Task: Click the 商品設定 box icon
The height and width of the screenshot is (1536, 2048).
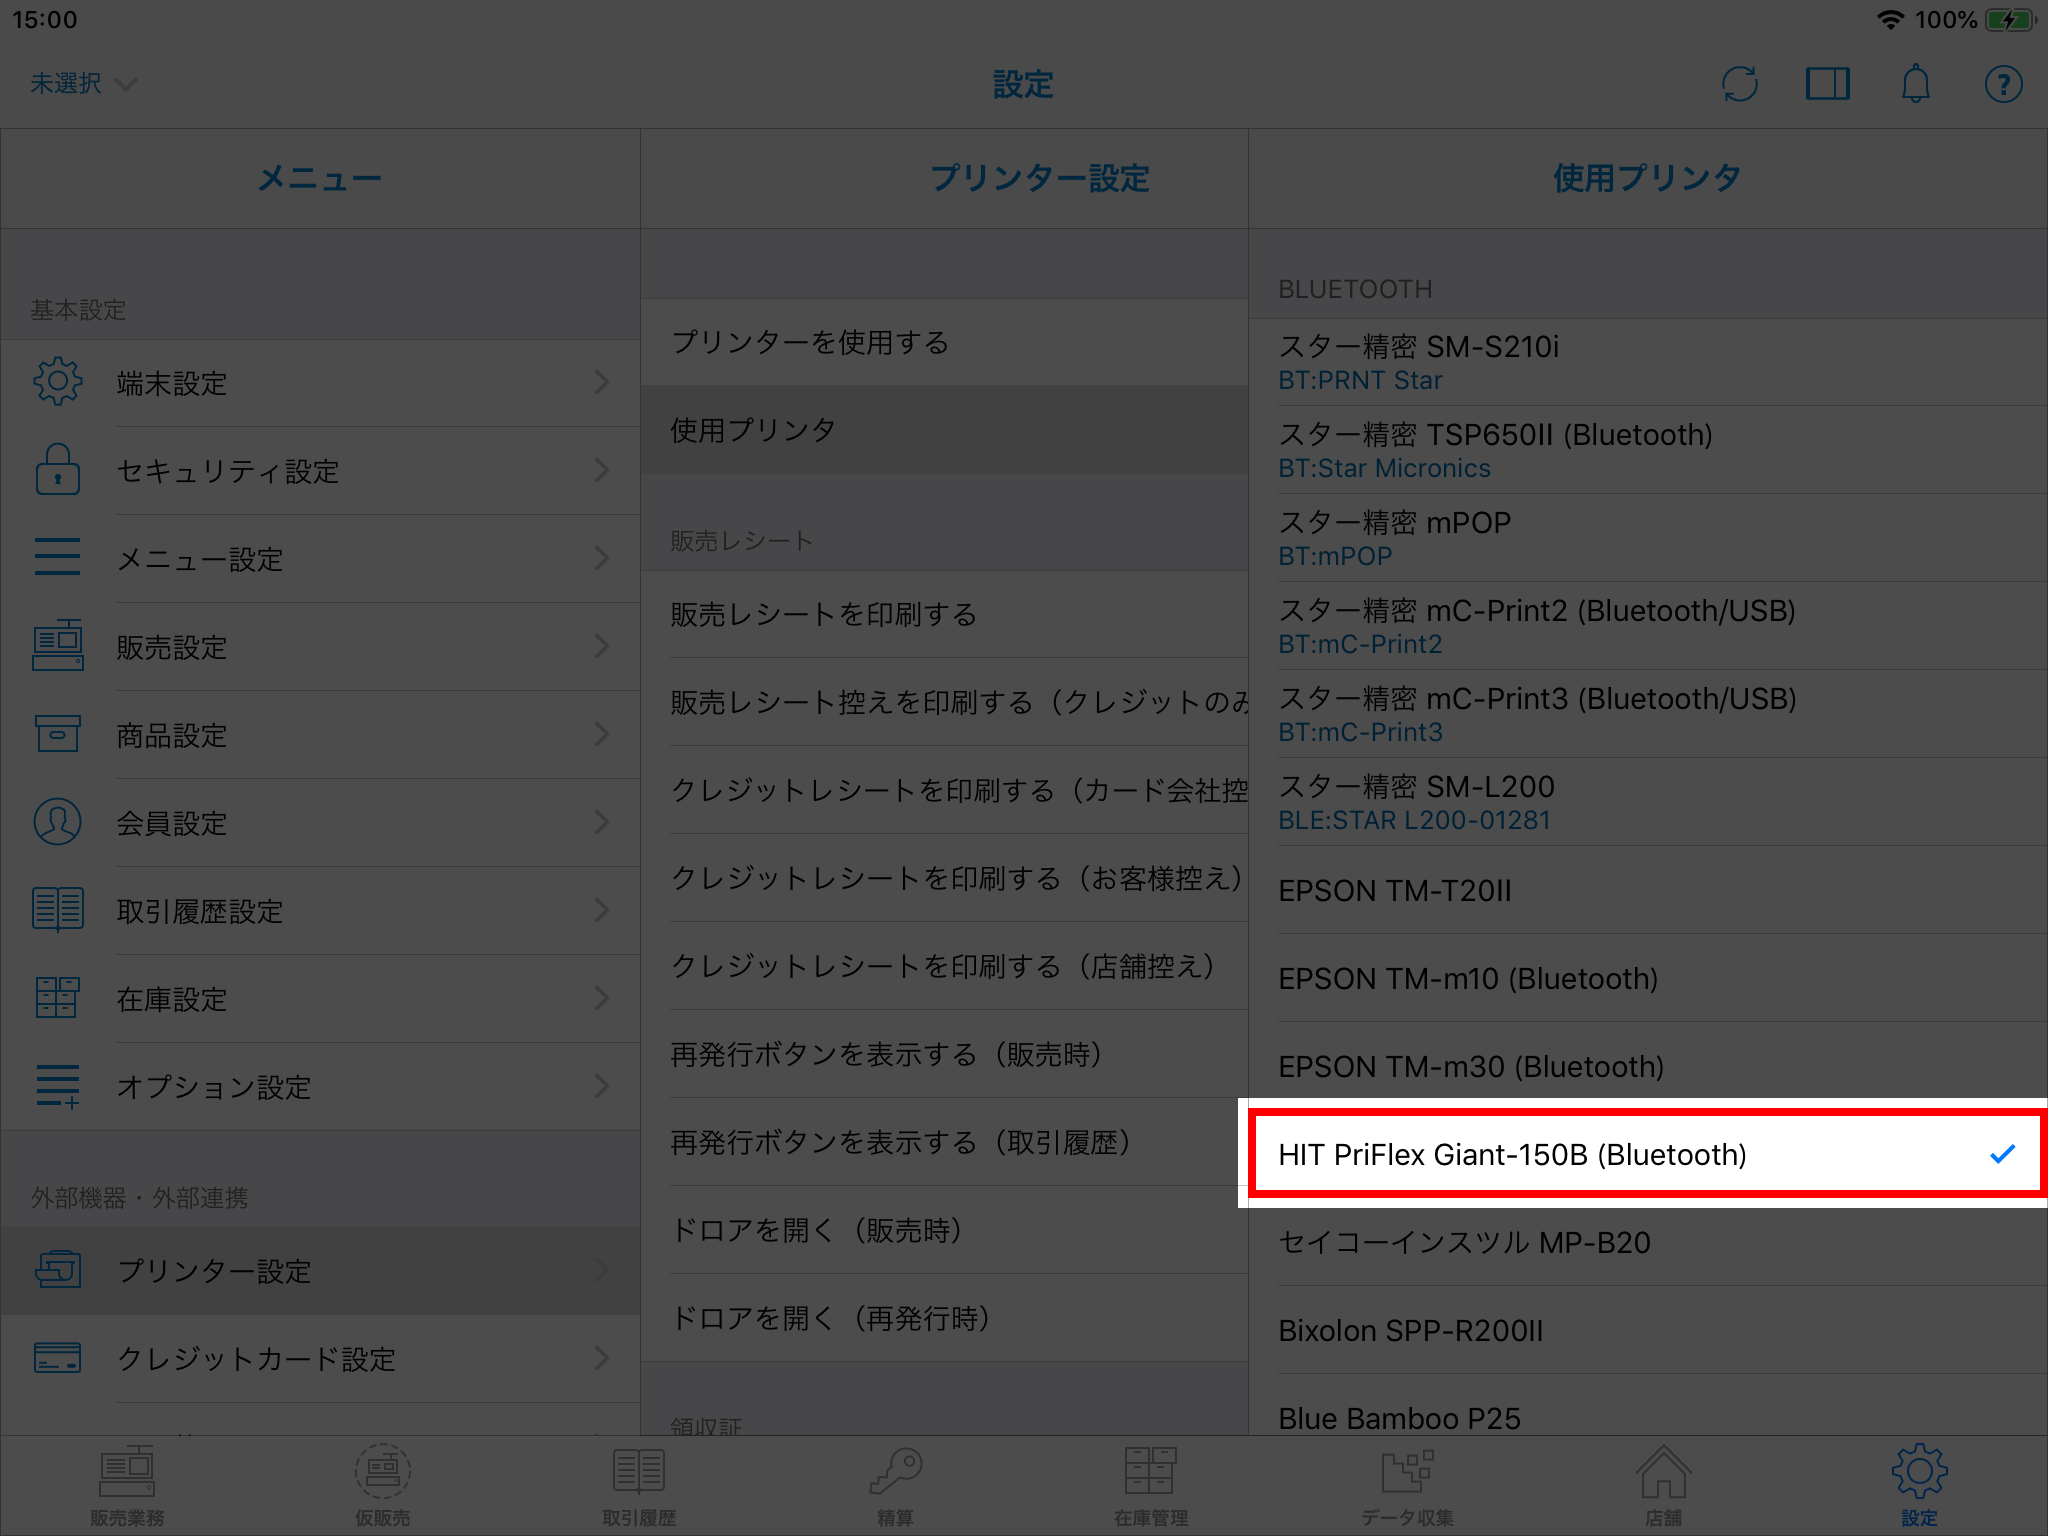Action: coord(58,734)
